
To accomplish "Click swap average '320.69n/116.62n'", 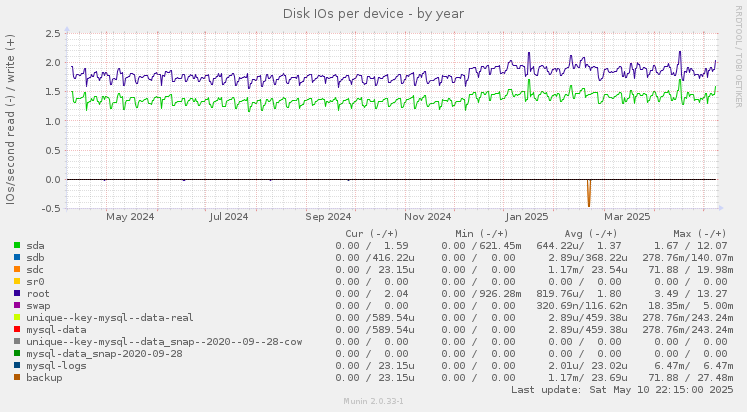I will (582, 306).
